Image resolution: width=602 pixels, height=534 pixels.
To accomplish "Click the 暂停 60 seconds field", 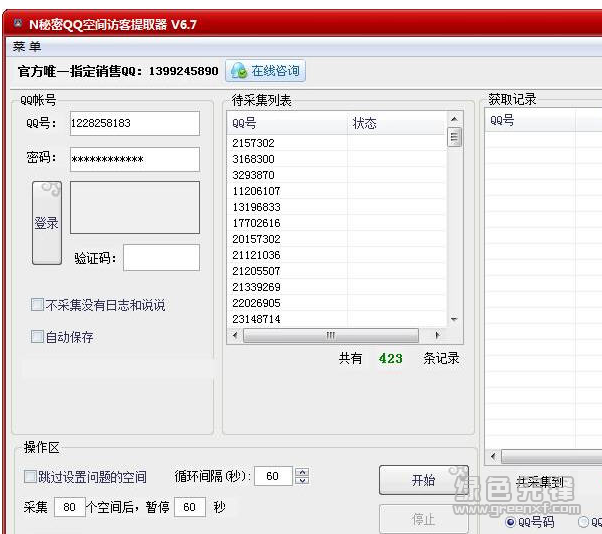I will point(190,507).
